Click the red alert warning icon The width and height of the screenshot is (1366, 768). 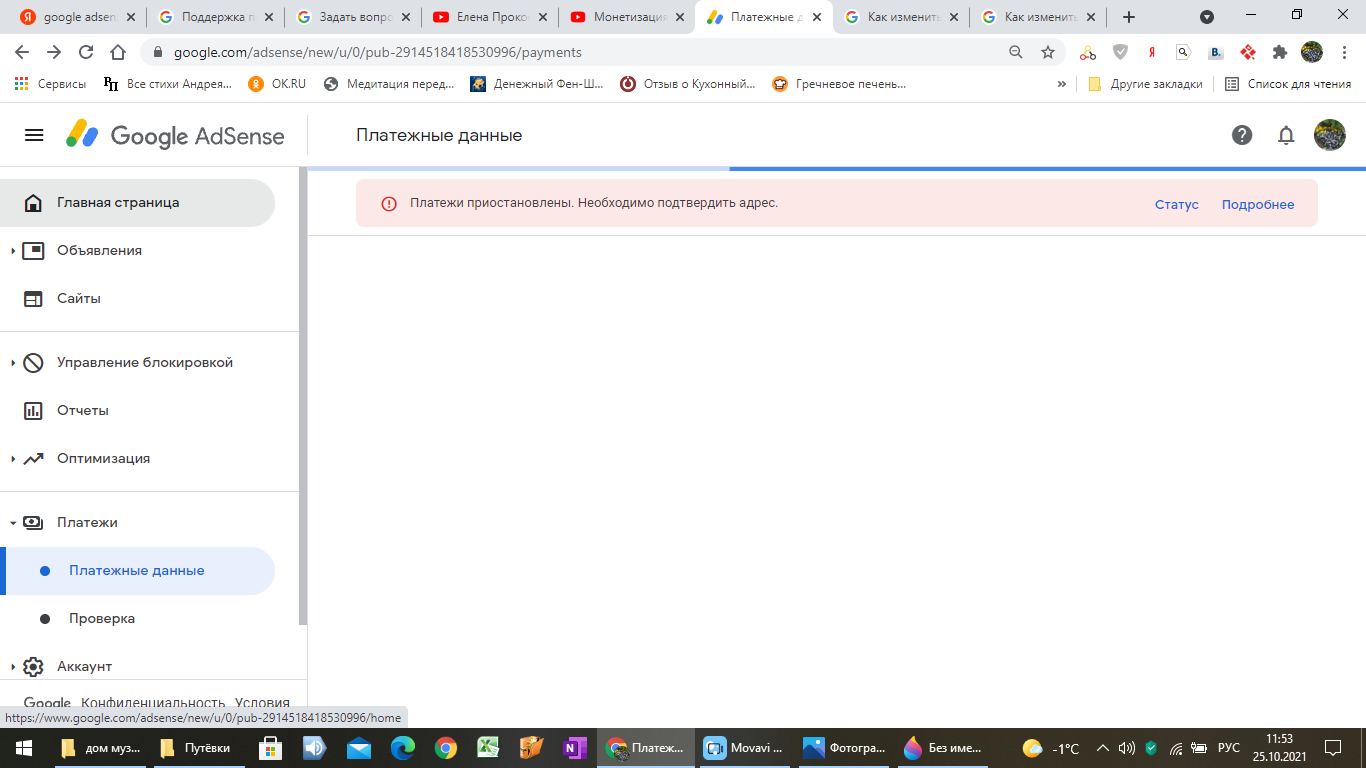point(389,204)
